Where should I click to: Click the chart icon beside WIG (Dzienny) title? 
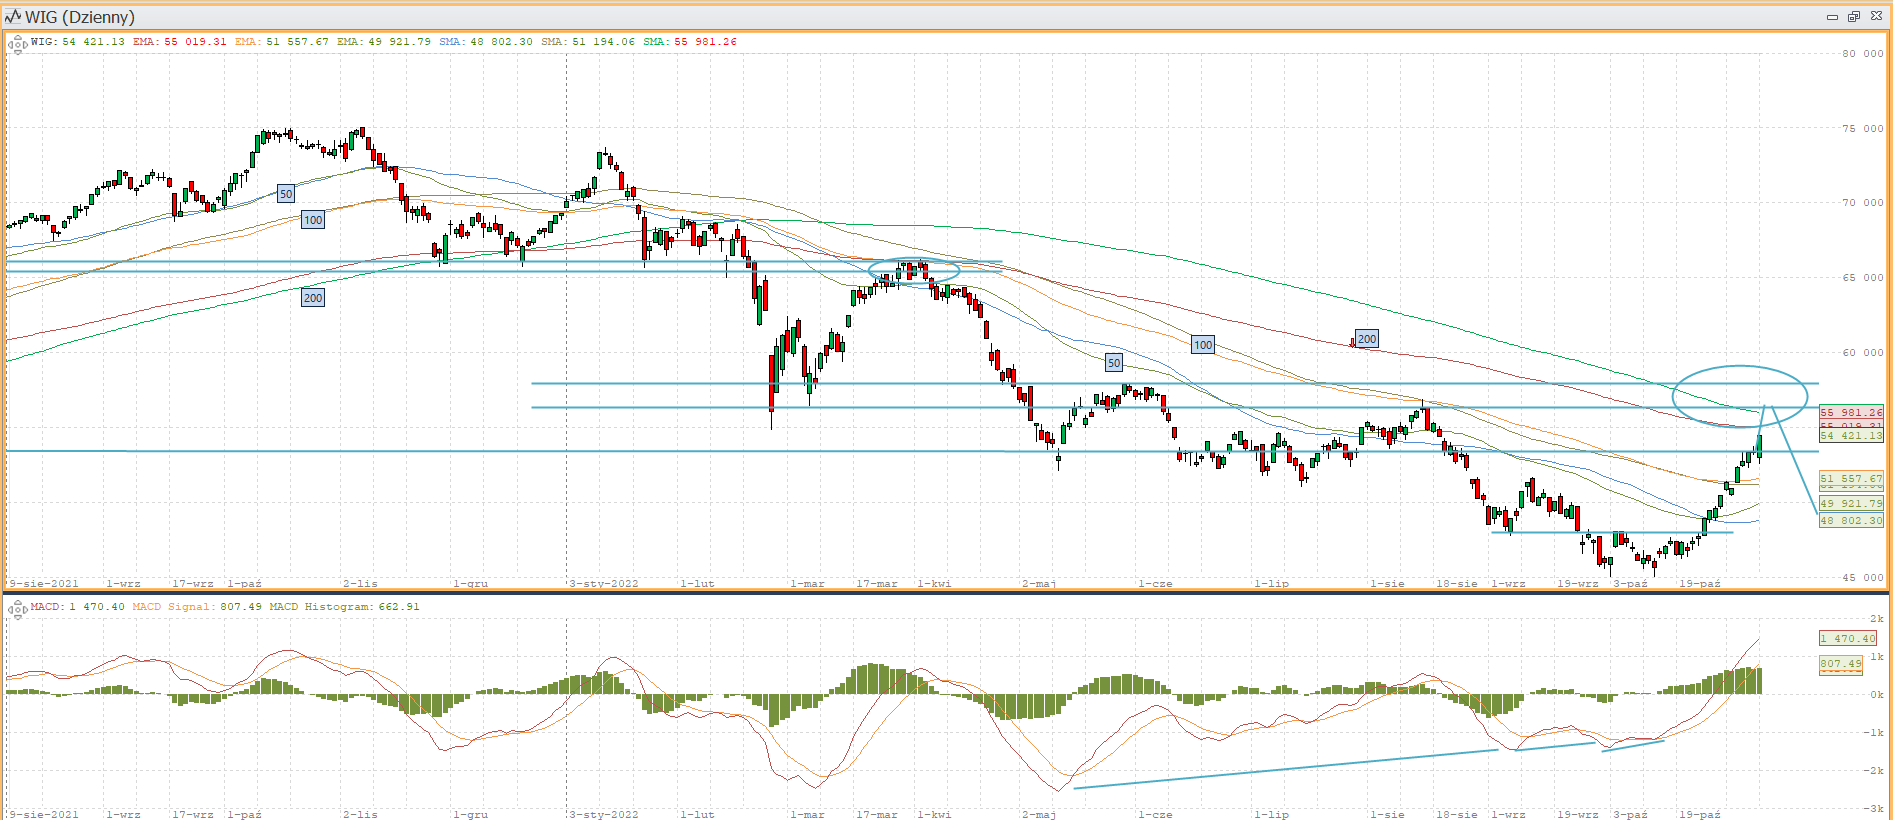(13, 16)
